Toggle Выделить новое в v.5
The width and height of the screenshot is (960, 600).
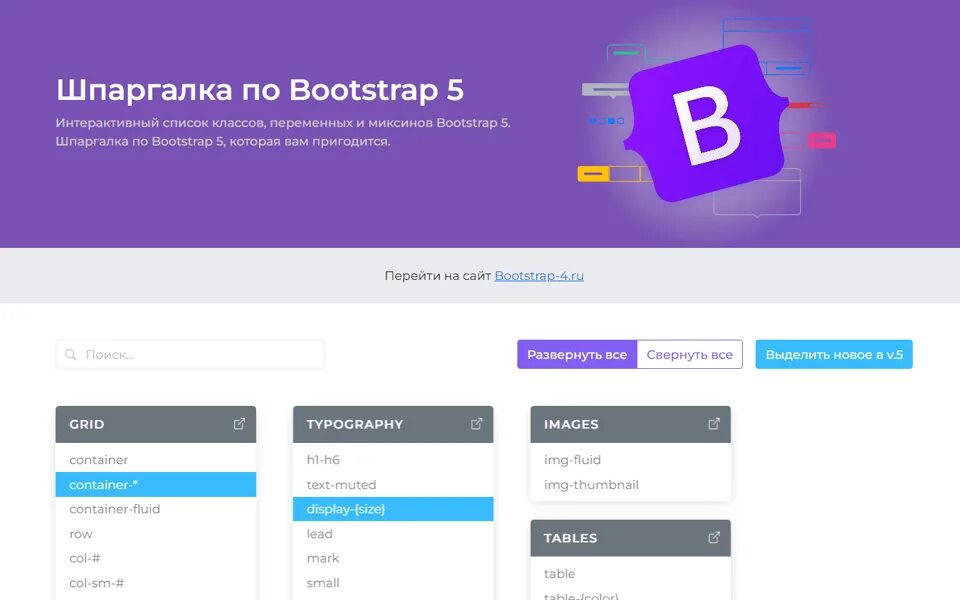point(834,354)
